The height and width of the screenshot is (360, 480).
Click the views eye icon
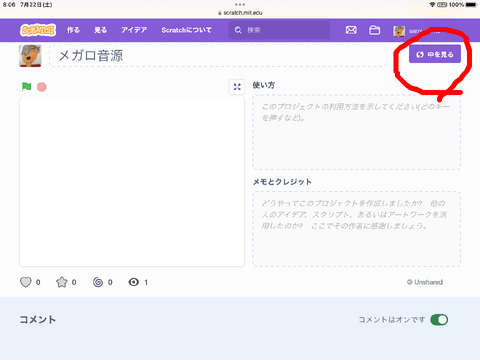pos(134,282)
